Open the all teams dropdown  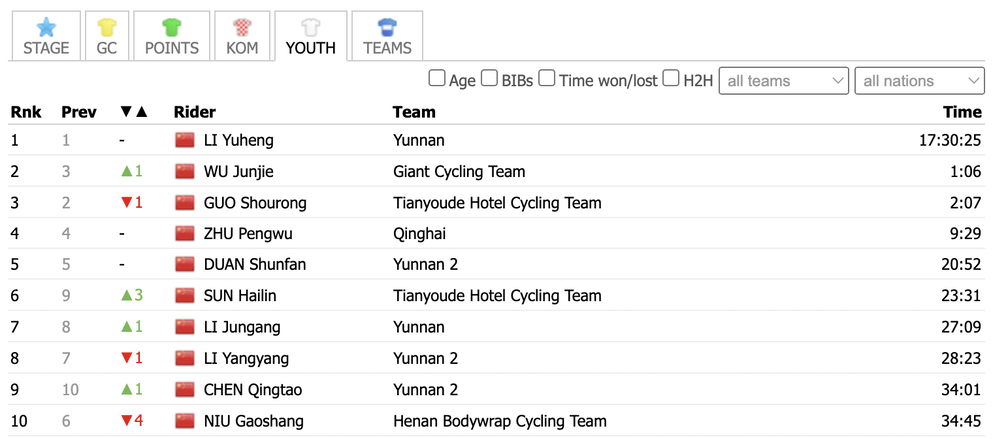click(784, 81)
